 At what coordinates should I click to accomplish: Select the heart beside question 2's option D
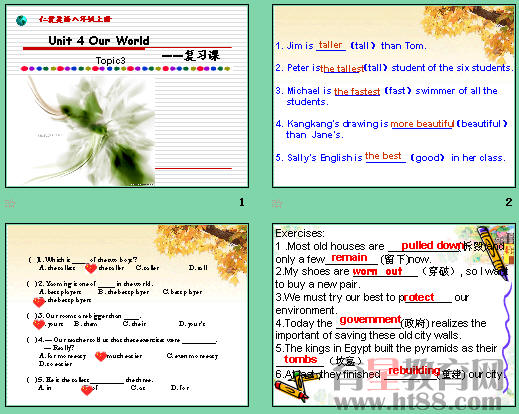coord(39,302)
